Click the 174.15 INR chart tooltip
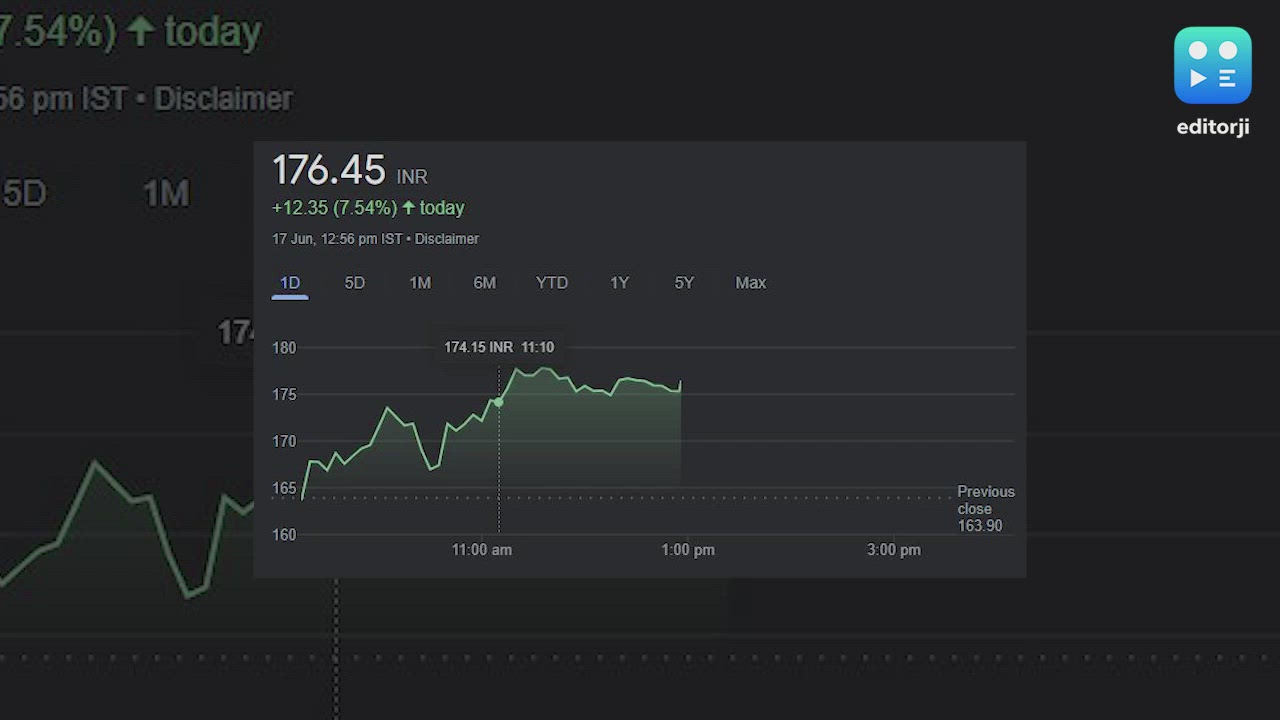This screenshot has height=720, width=1280. pos(499,347)
